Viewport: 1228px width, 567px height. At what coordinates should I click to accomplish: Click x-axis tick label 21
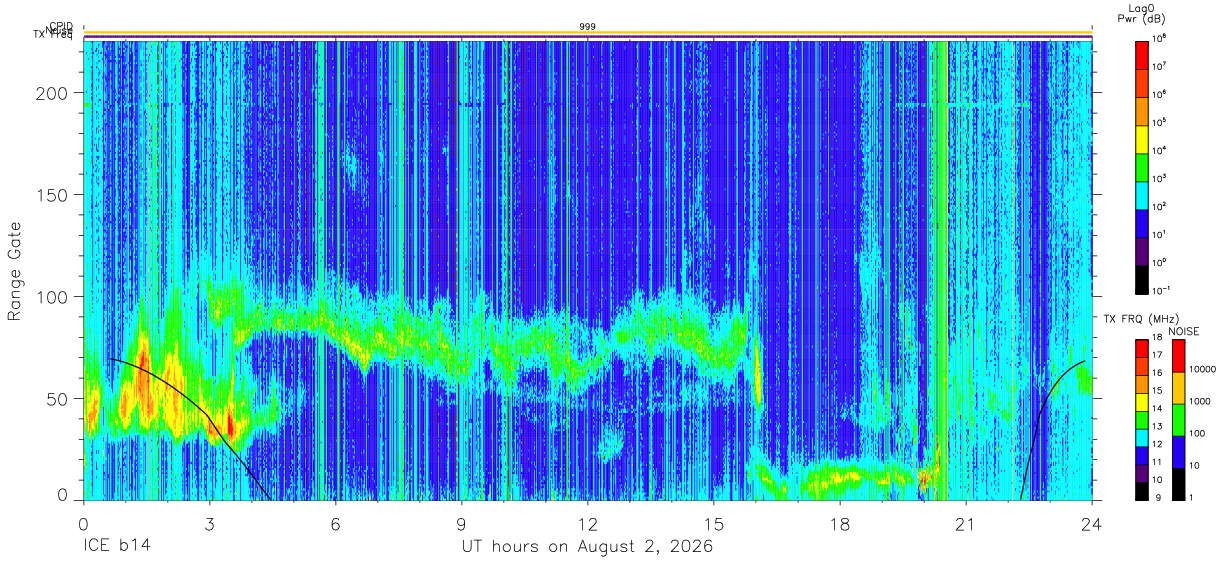coord(965,524)
